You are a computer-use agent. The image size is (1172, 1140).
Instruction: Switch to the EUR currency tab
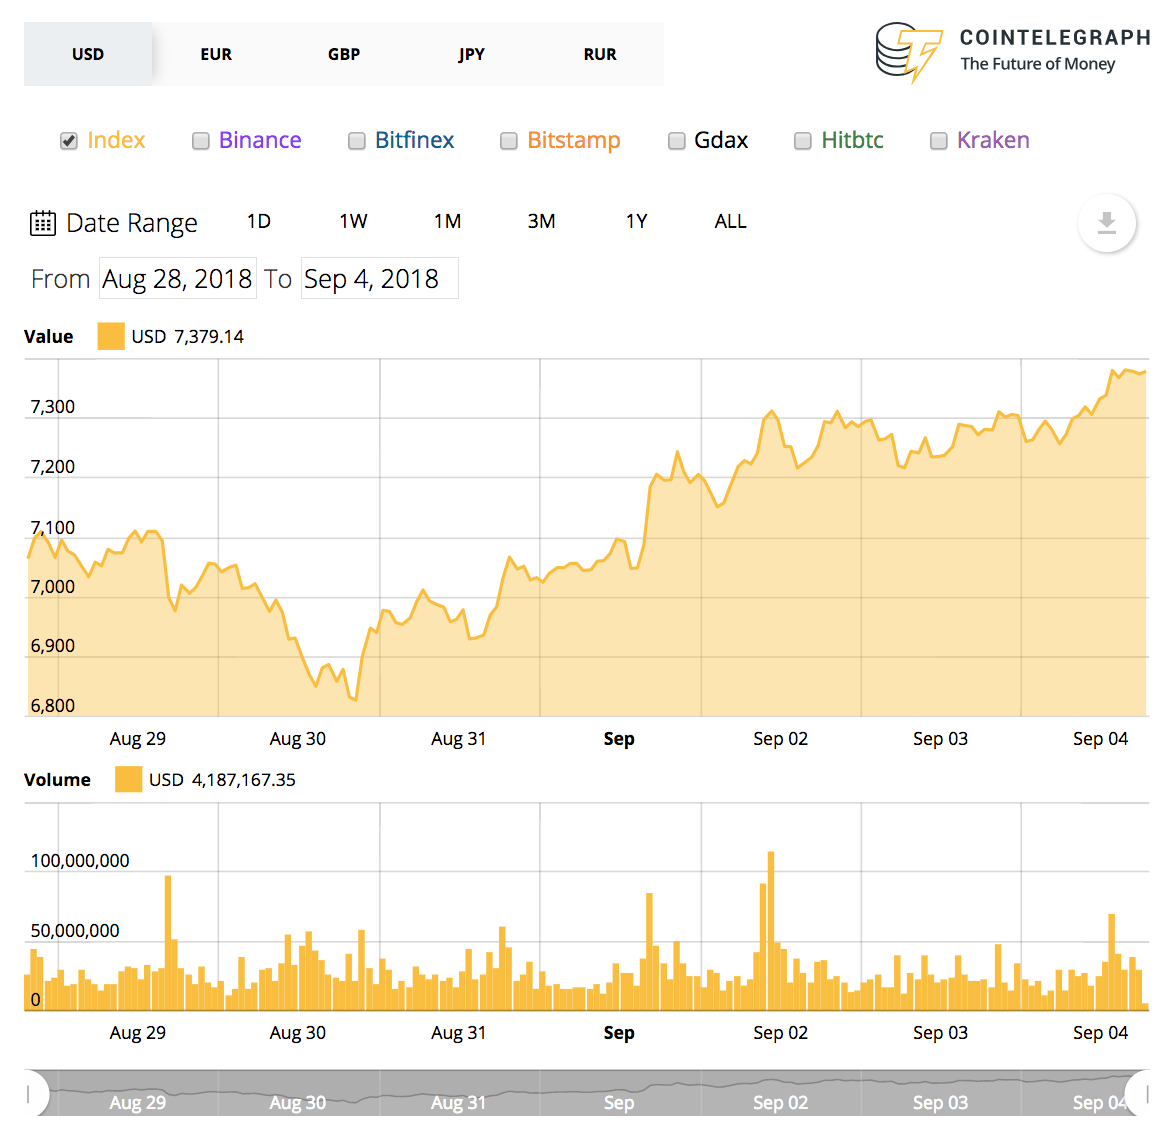[x=216, y=54]
